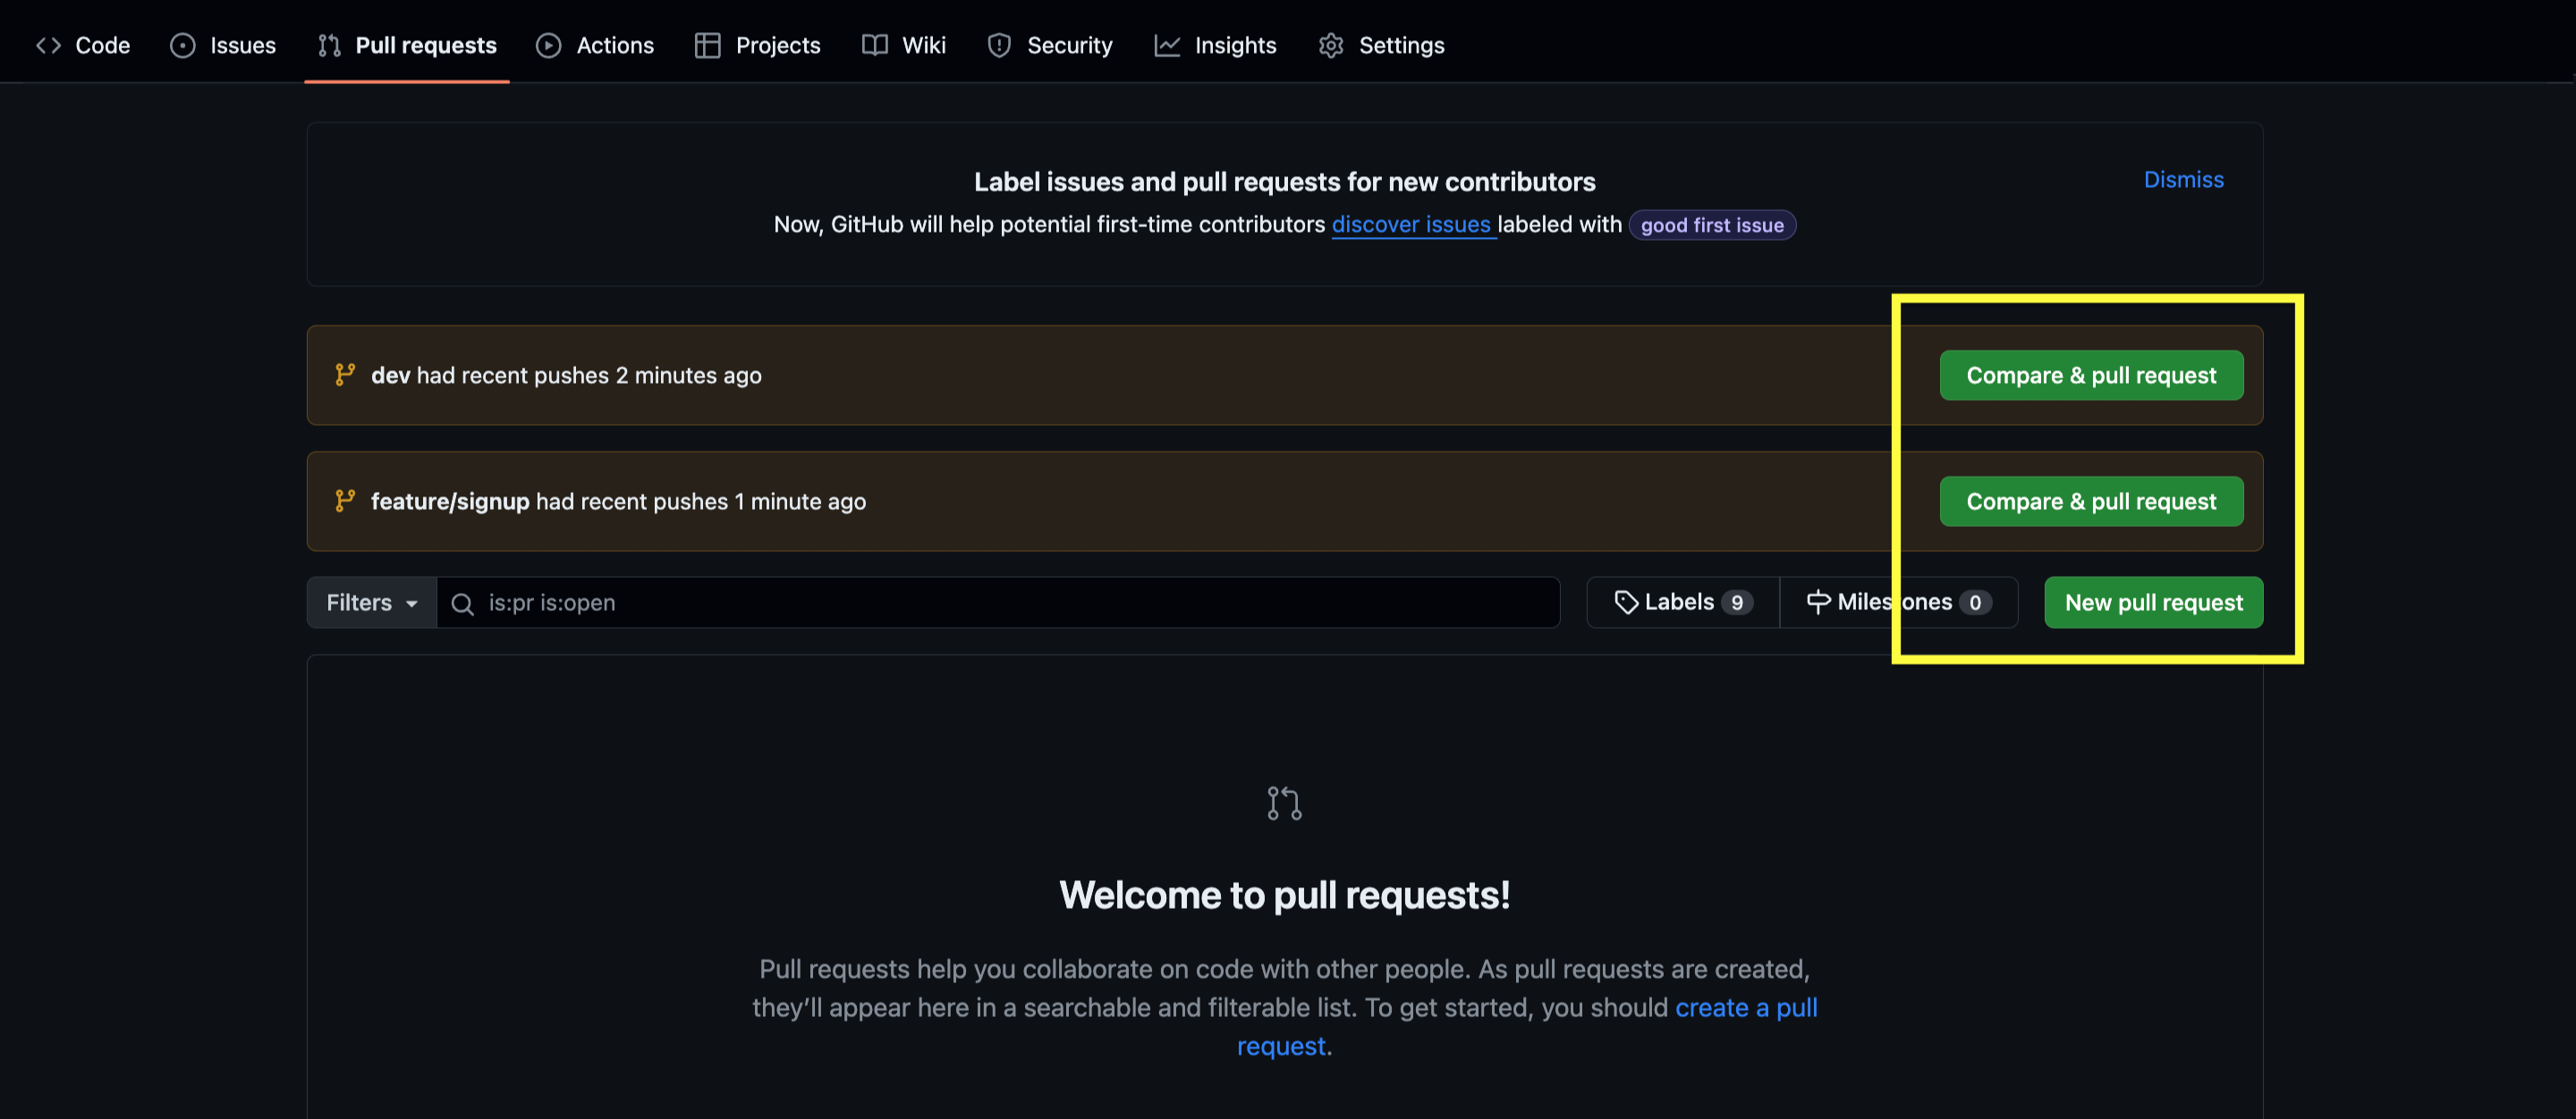Click the Insights graph icon
This screenshot has height=1119, width=2576.
coord(1166,45)
